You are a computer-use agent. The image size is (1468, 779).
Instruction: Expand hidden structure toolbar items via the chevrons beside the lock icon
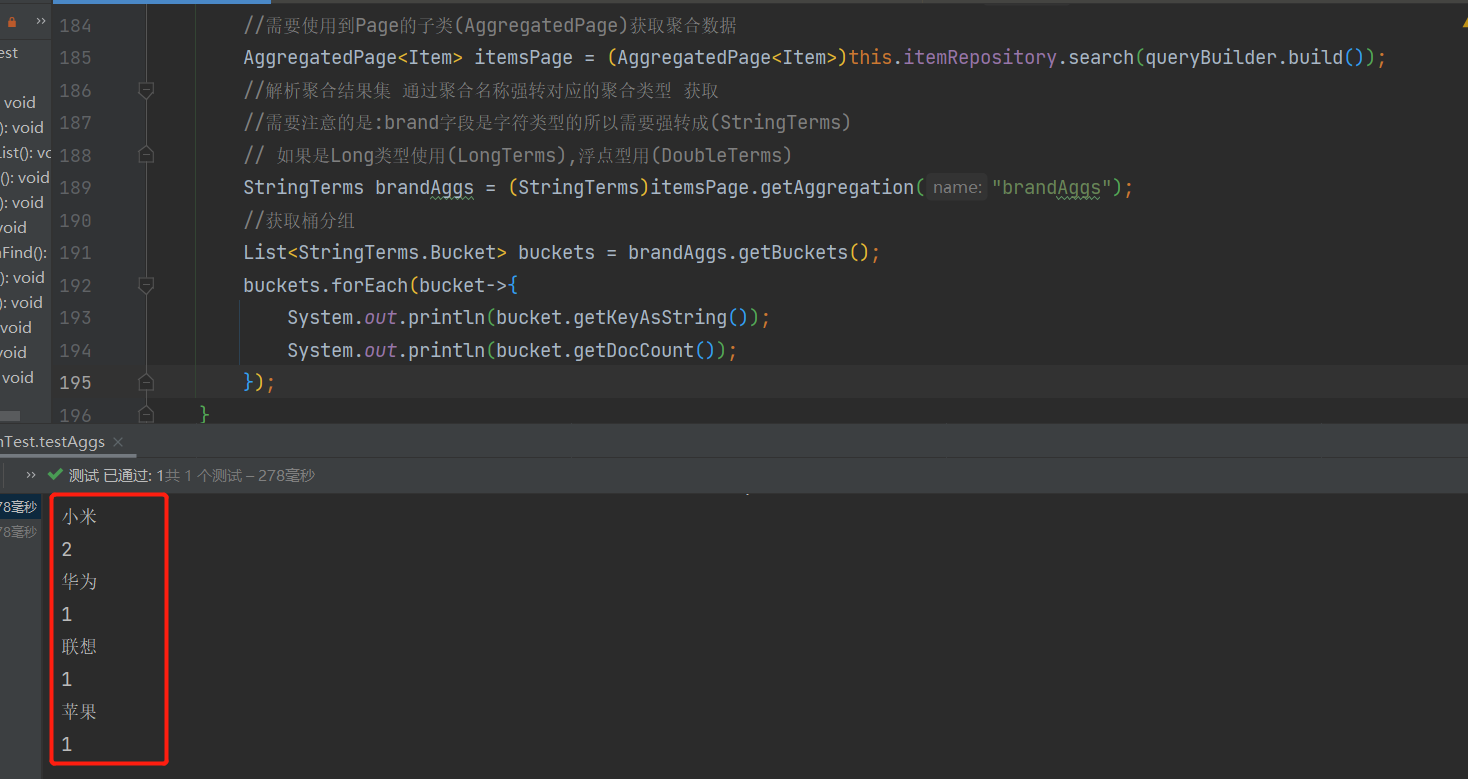tap(40, 21)
